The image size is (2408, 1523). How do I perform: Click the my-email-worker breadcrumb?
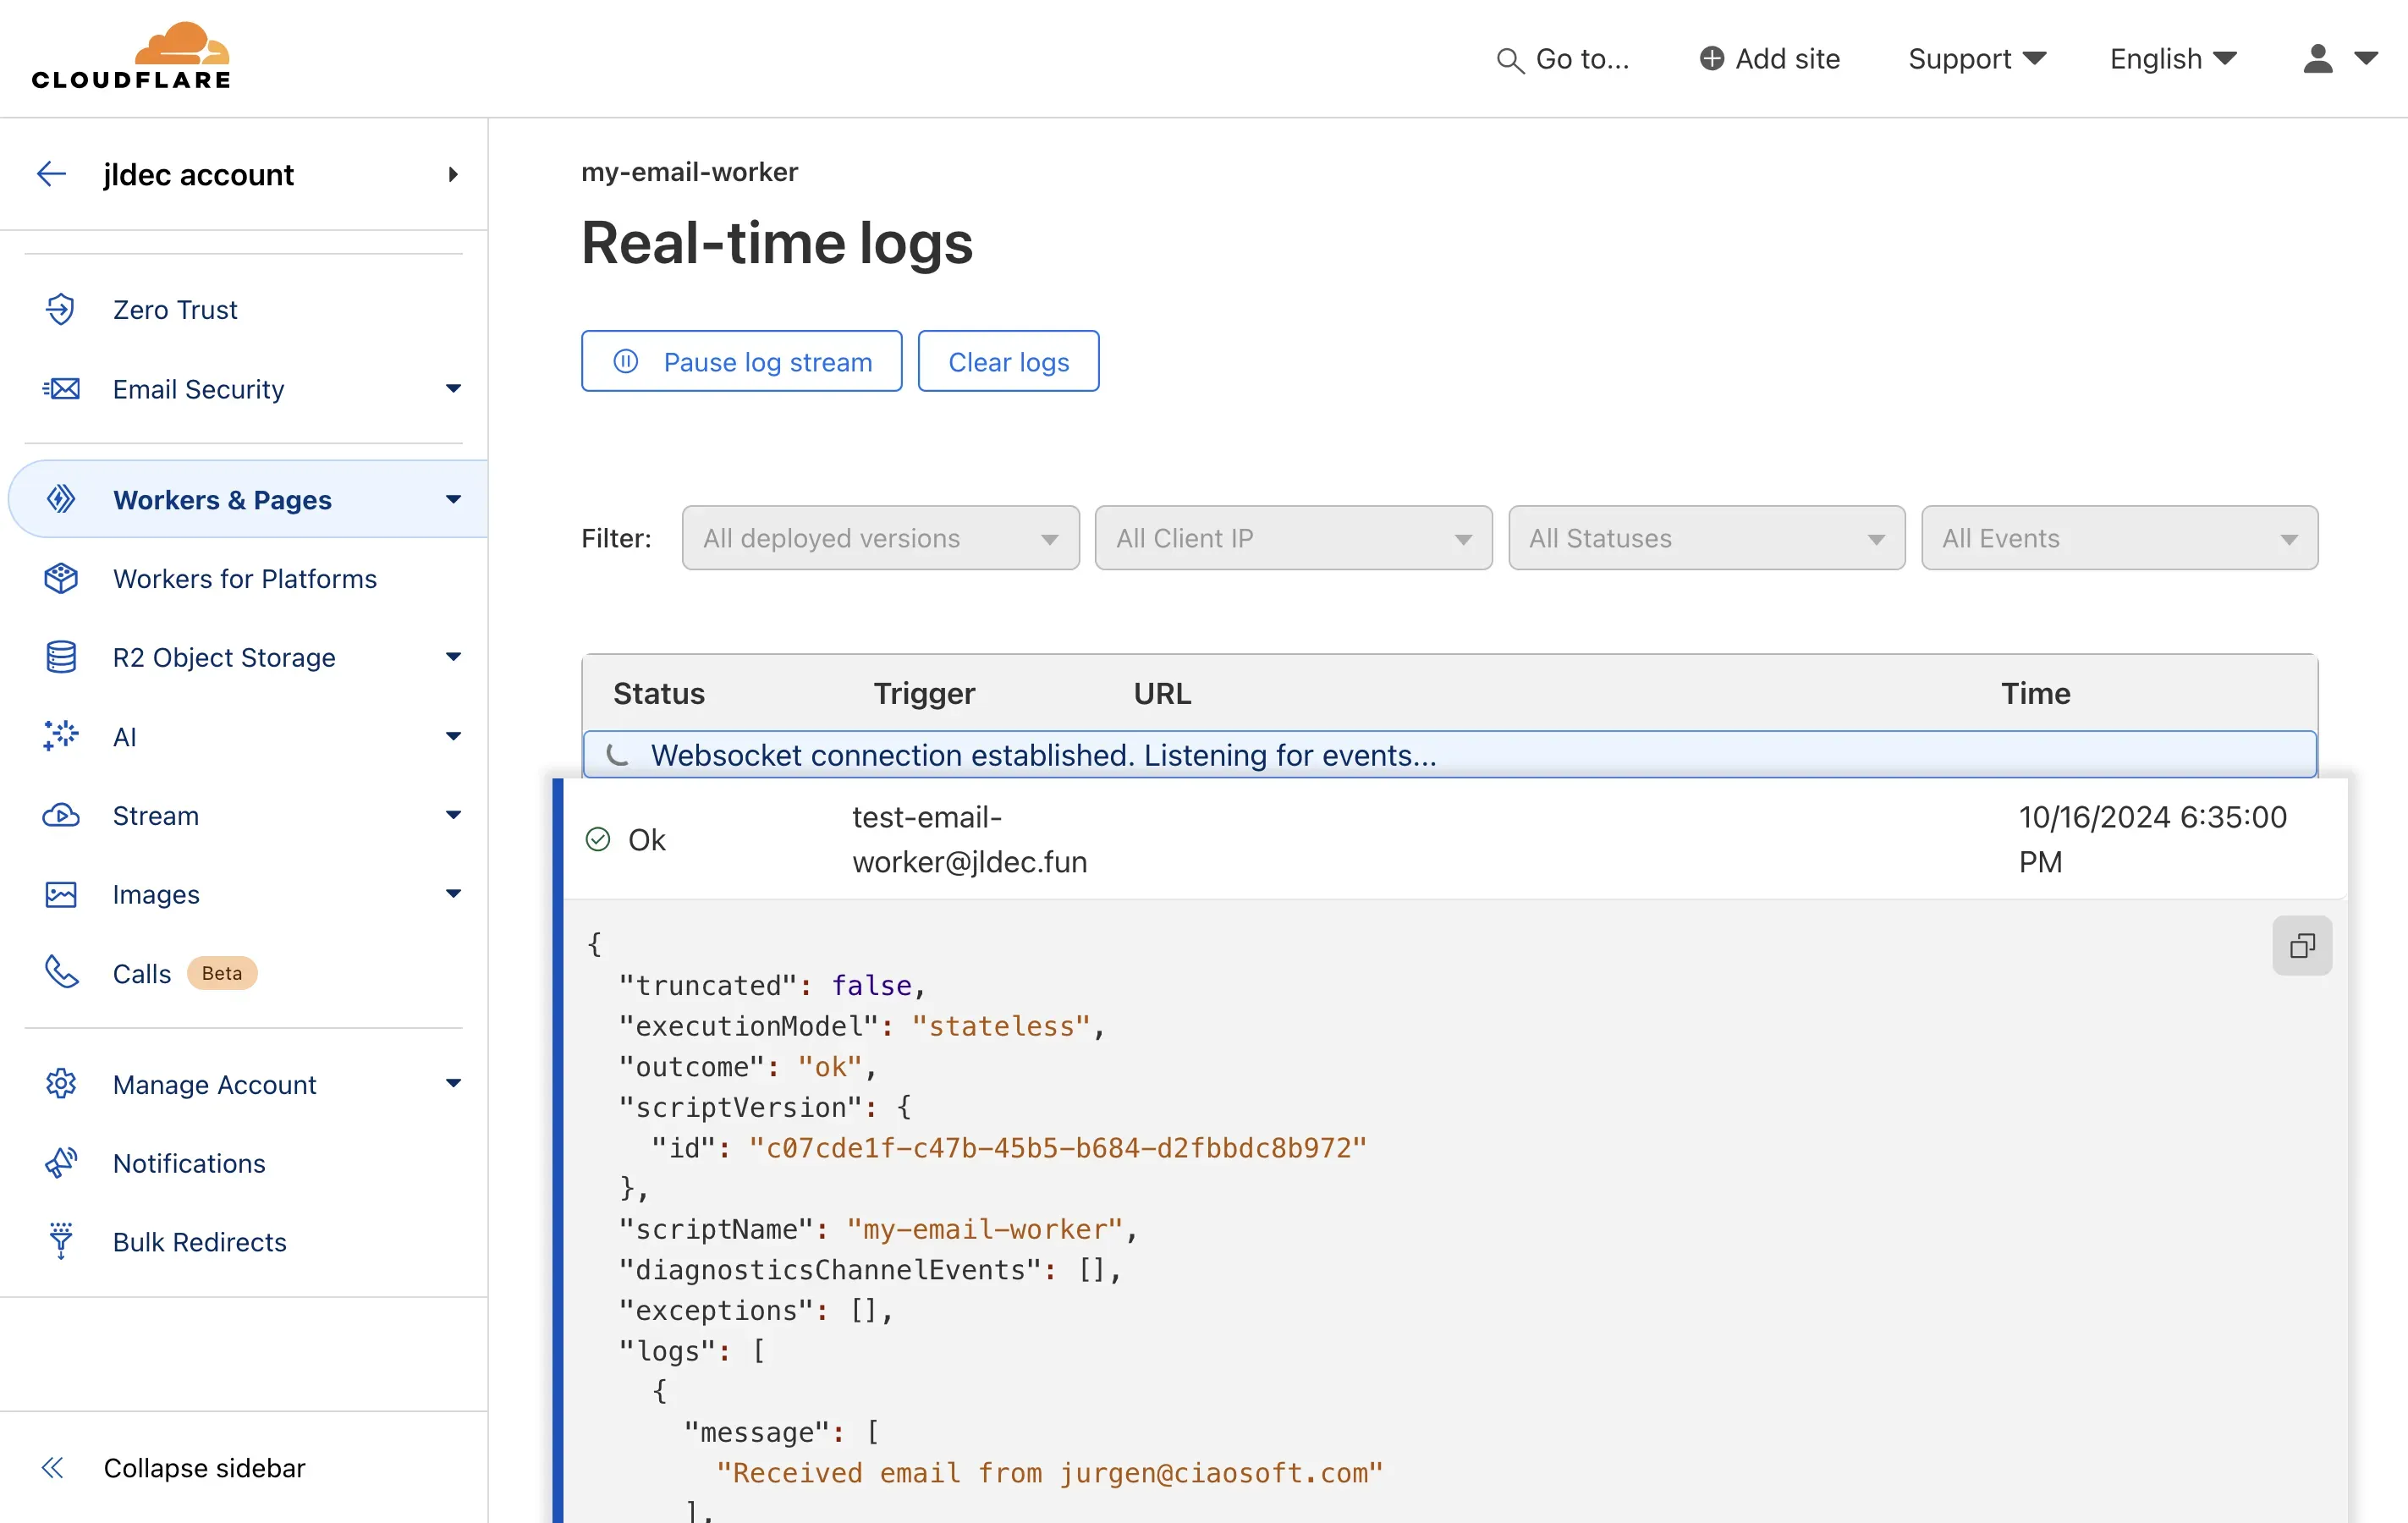[689, 172]
